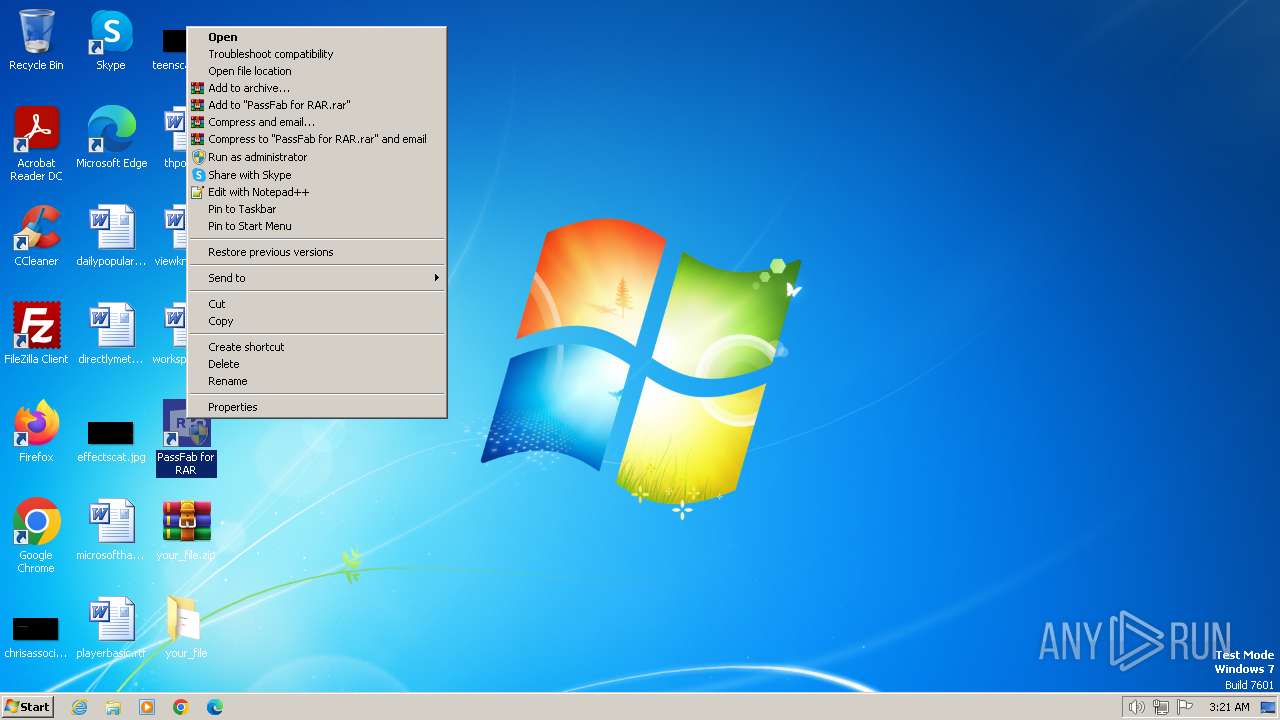Select the Microsoft Edge desktop shortcut
This screenshot has width=1280, height=720.
click(111, 138)
